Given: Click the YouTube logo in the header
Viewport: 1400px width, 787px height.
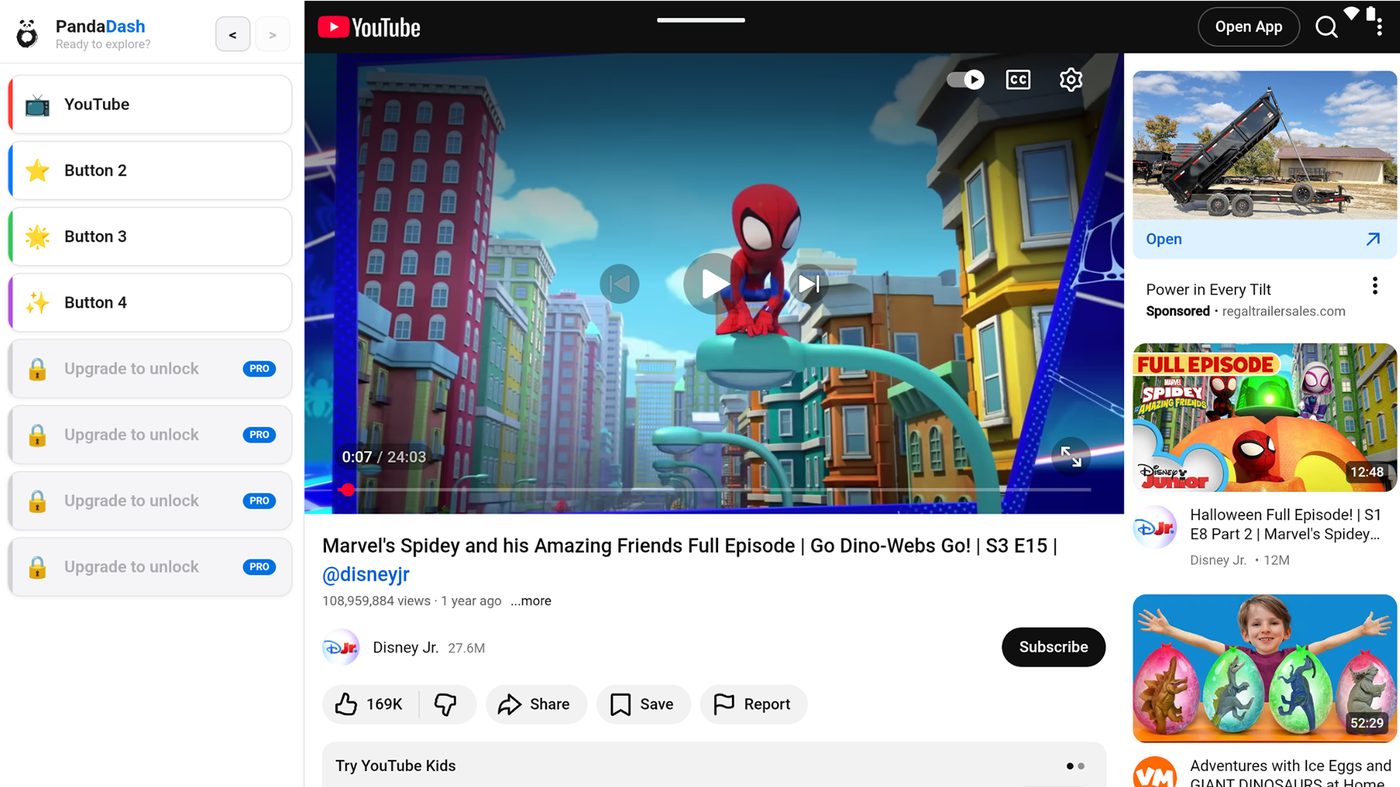Looking at the screenshot, I should click(369, 27).
